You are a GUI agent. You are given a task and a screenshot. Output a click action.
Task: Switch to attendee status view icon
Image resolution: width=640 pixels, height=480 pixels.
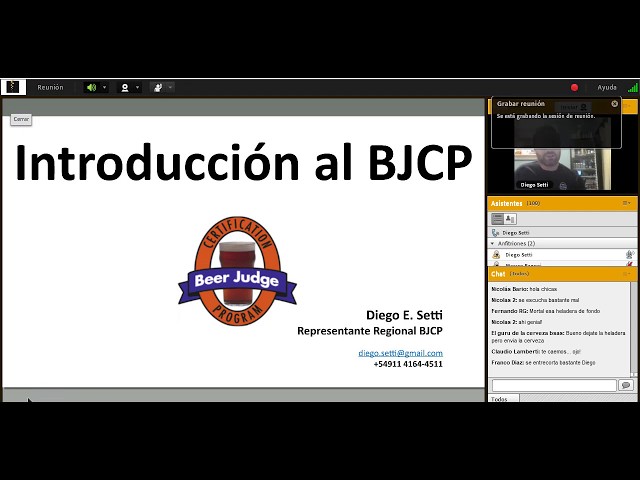pos(510,219)
